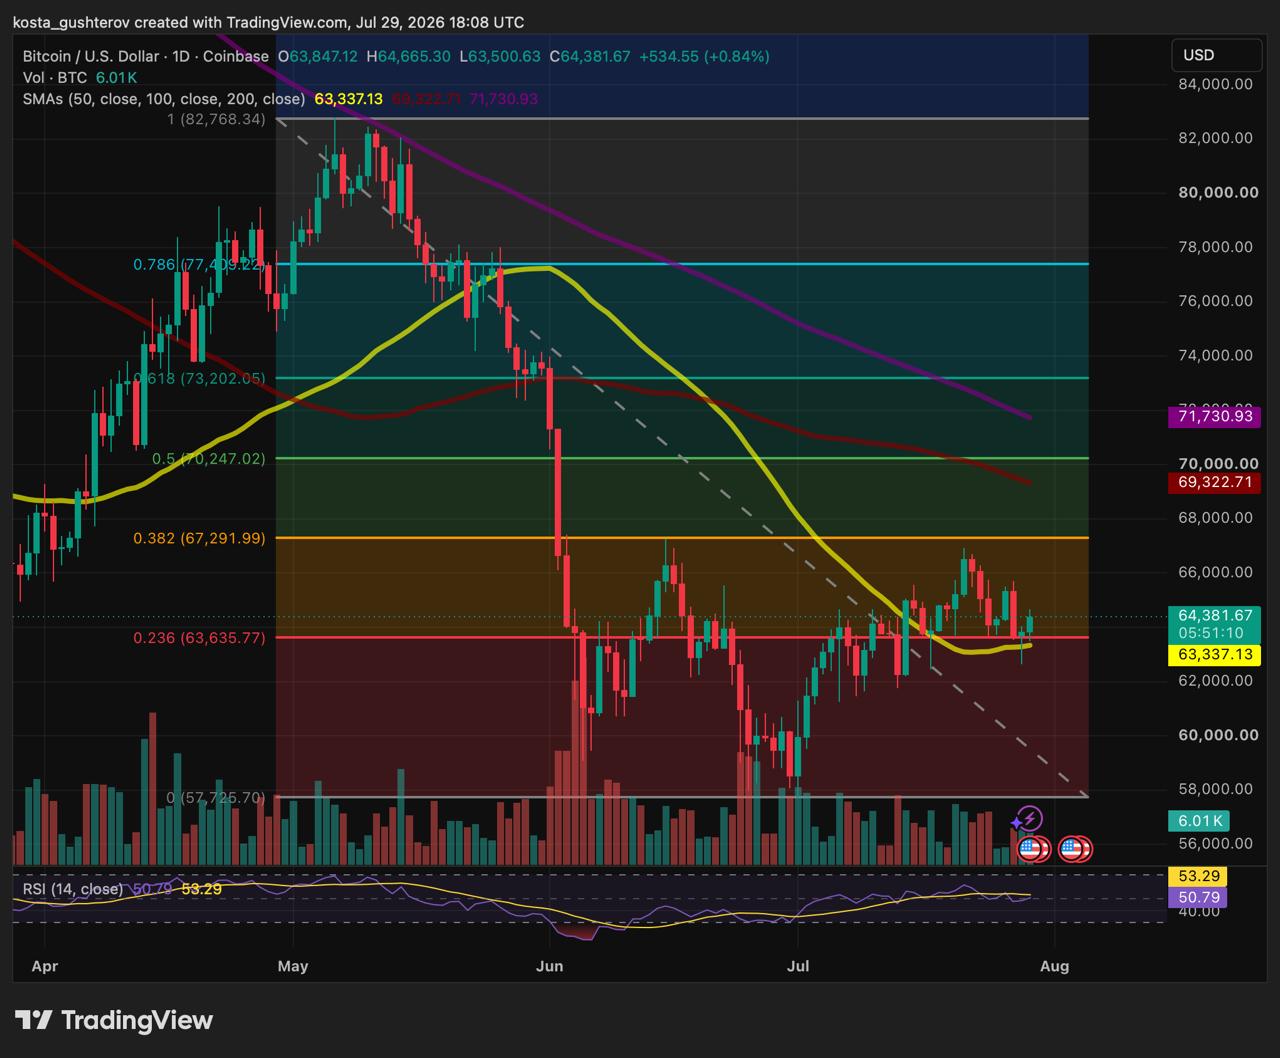Screen dimensions: 1280x1058
Task: Click the 66,000.00 price axis label
Action: click(1215, 572)
